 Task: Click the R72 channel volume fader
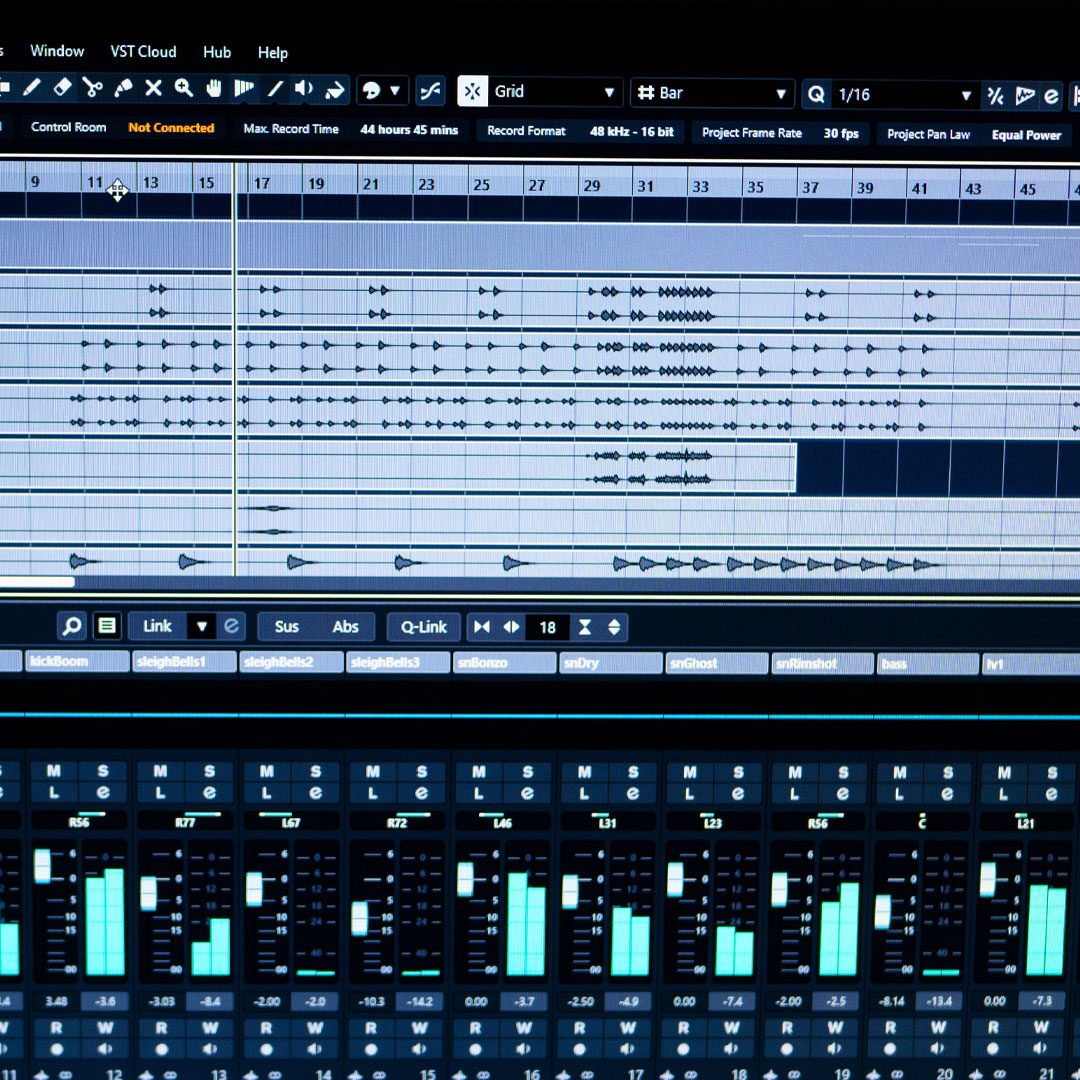point(360,917)
